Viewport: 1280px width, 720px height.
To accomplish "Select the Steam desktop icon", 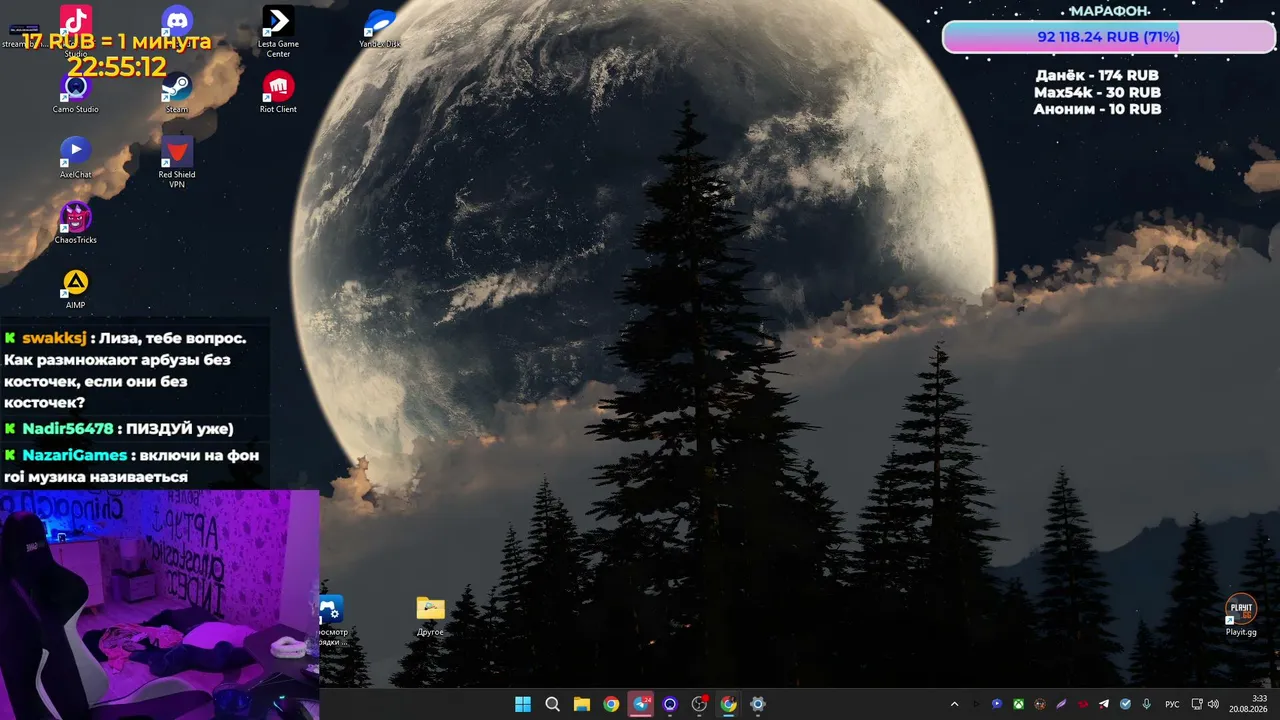I will pyautogui.click(x=177, y=93).
